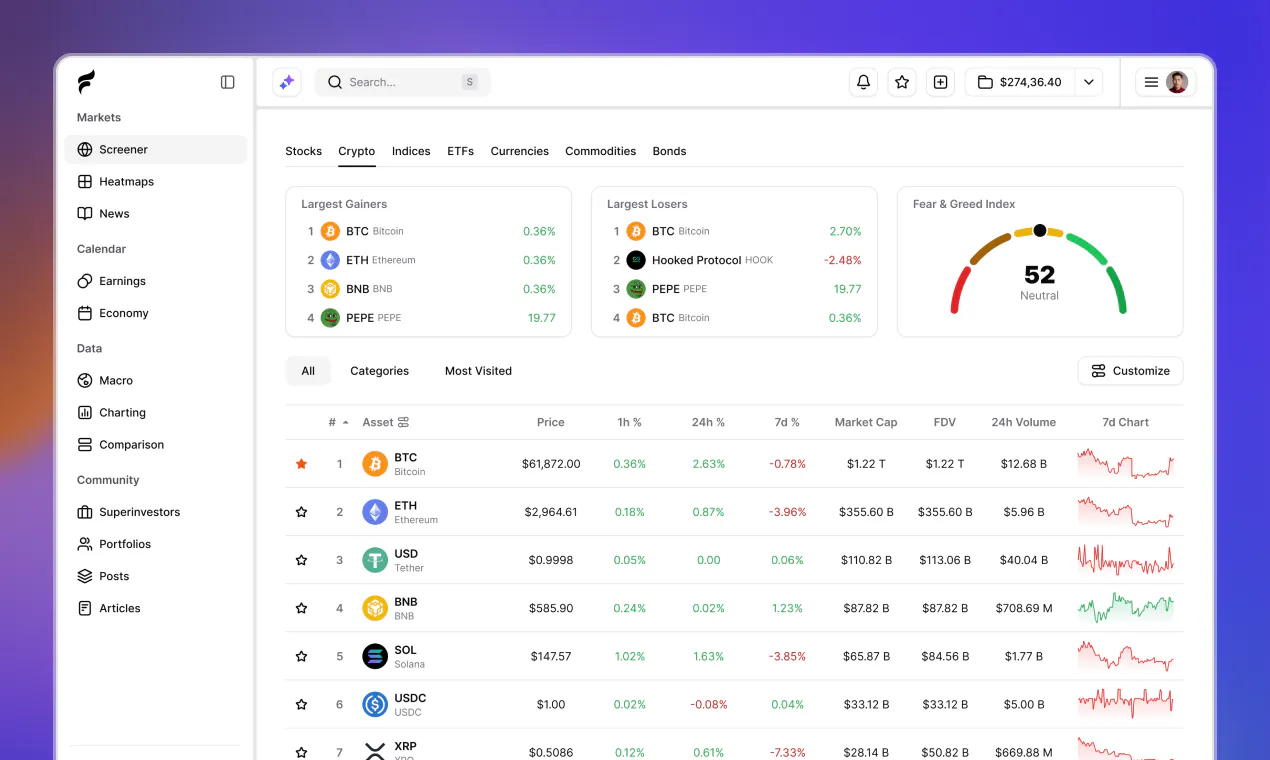Switch to ETFs tab
Screen dimensions: 1270x760
460,151
